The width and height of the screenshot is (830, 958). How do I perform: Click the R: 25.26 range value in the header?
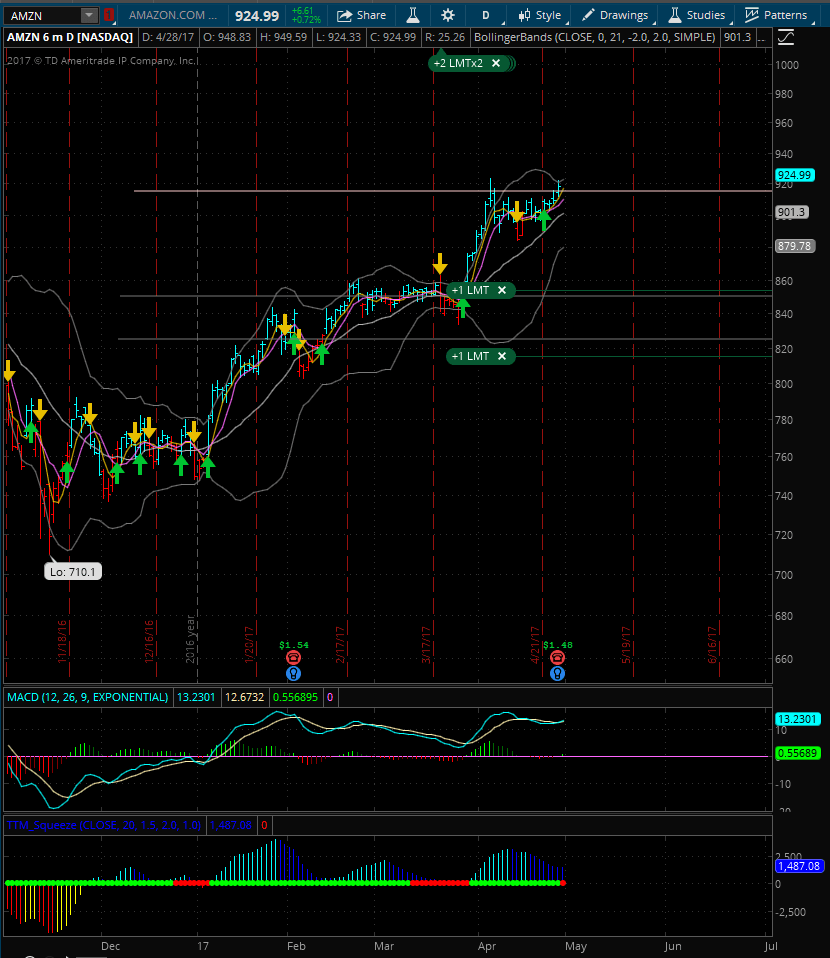click(x=445, y=37)
